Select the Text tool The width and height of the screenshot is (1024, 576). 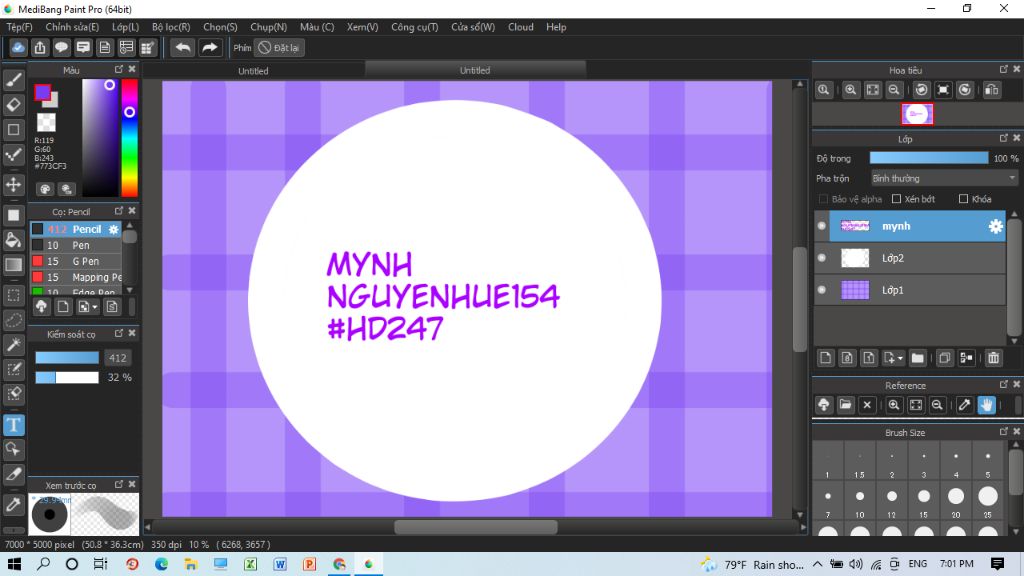click(14, 425)
